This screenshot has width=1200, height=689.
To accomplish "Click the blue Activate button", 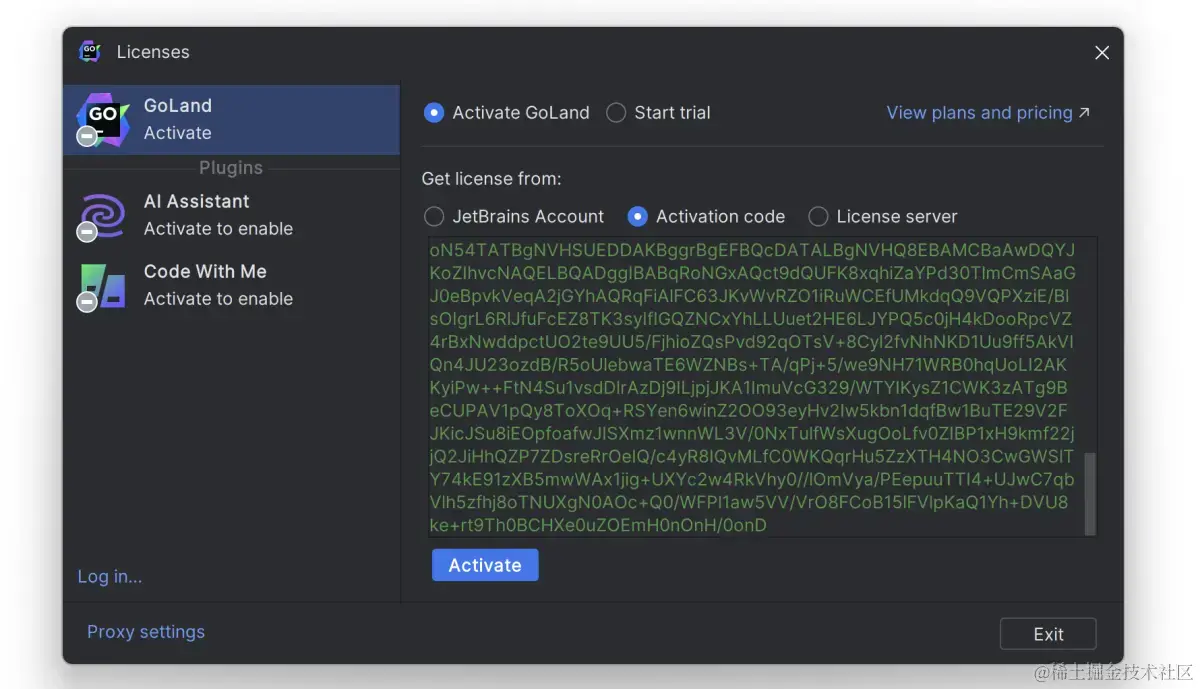I will pyautogui.click(x=485, y=565).
